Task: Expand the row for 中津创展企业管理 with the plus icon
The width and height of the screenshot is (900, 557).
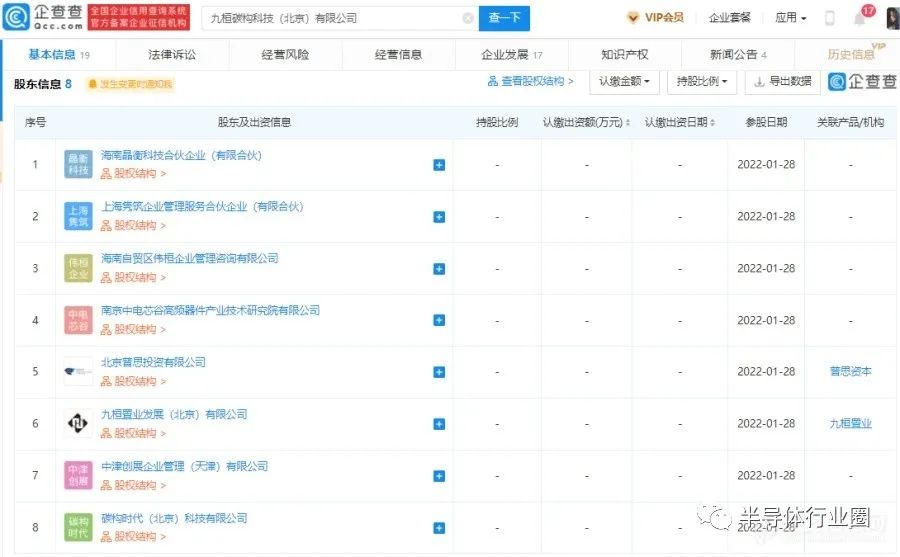Action: pos(439,476)
